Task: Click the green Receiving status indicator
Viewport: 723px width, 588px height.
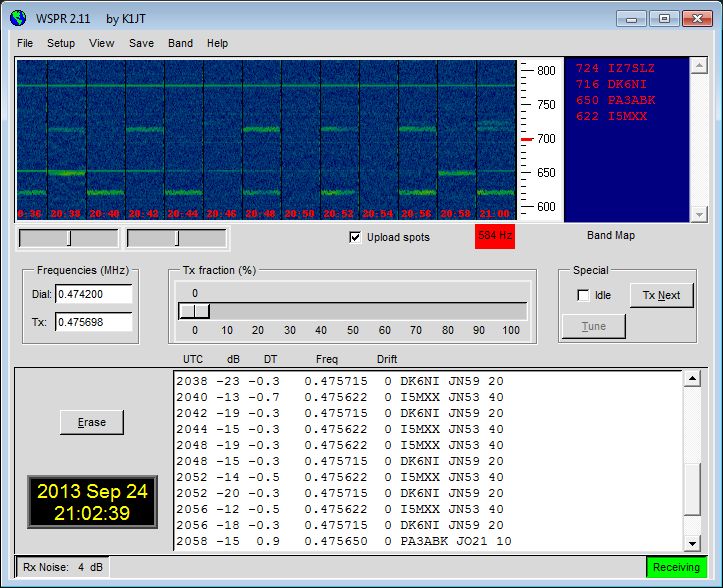Action: pos(676,567)
